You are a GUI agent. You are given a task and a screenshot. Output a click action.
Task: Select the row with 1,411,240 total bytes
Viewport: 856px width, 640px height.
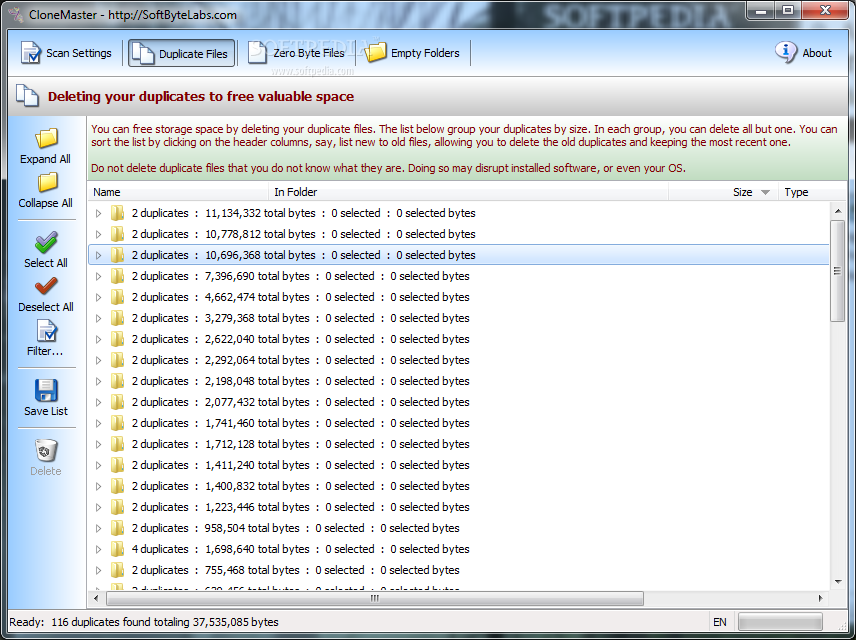pos(459,465)
